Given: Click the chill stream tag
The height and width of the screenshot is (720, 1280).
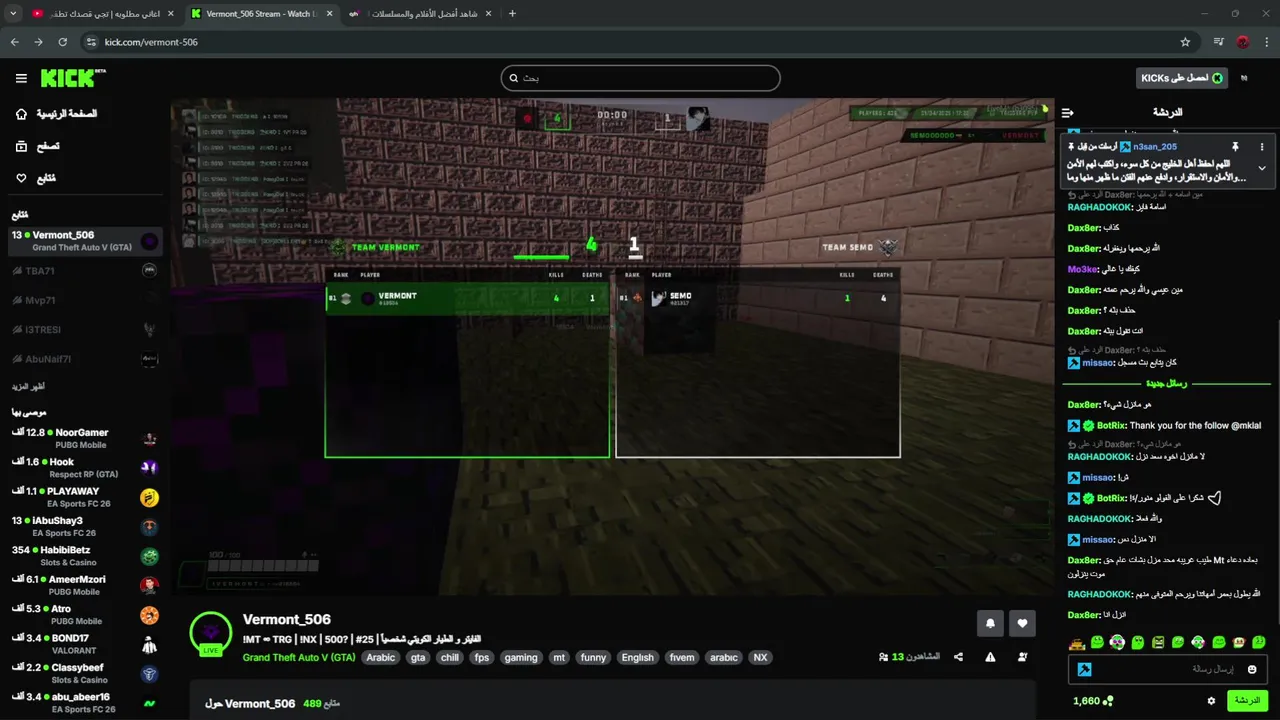Looking at the screenshot, I should point(450,658).
